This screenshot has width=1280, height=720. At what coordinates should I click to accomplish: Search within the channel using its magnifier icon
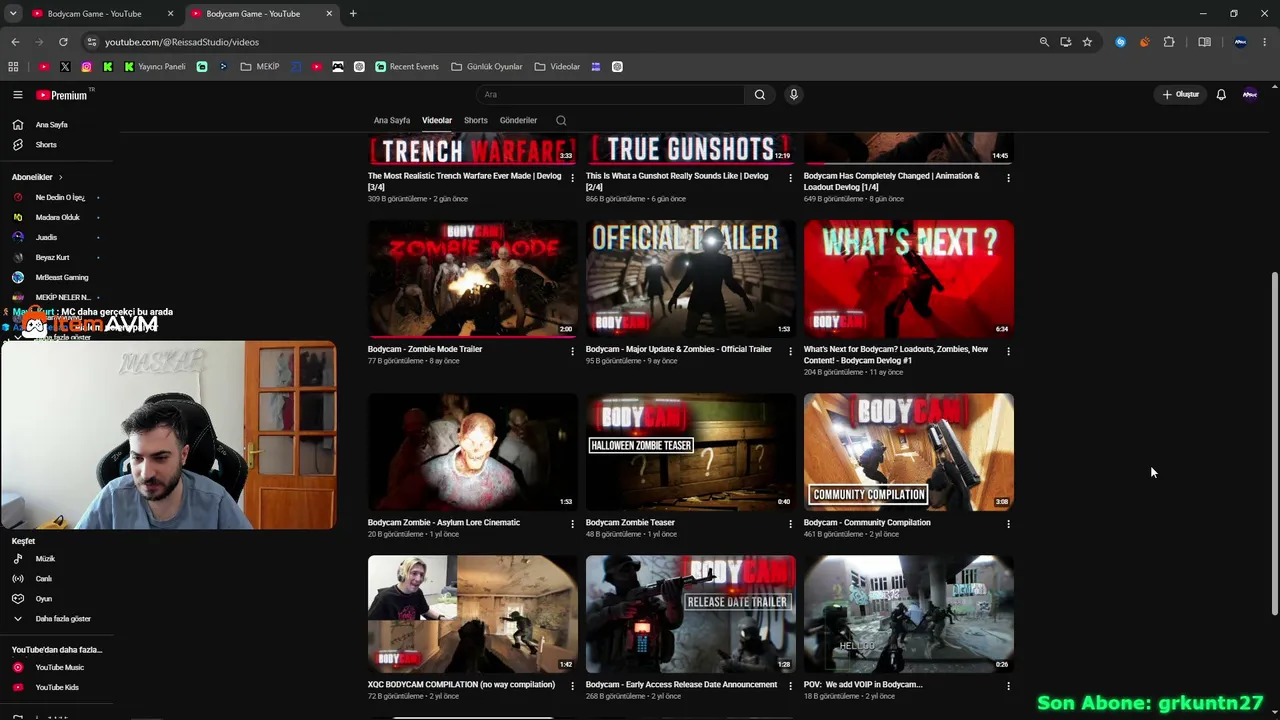coord(561,120)
